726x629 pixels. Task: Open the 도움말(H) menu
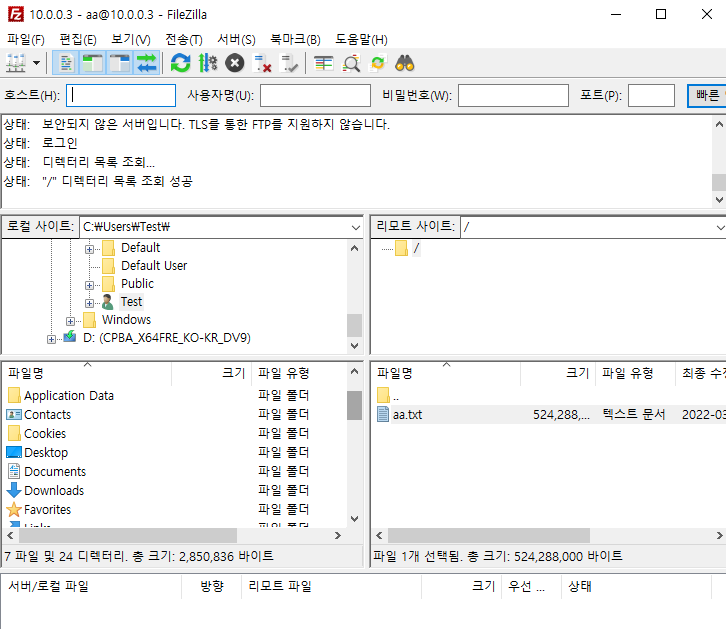(361, 40)
